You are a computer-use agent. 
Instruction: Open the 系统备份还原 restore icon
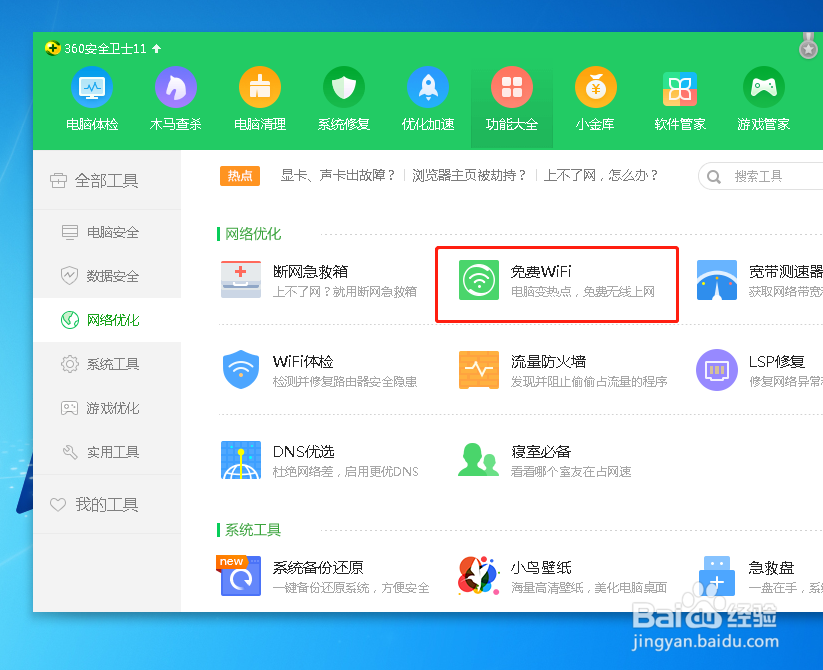pos(239,575)
